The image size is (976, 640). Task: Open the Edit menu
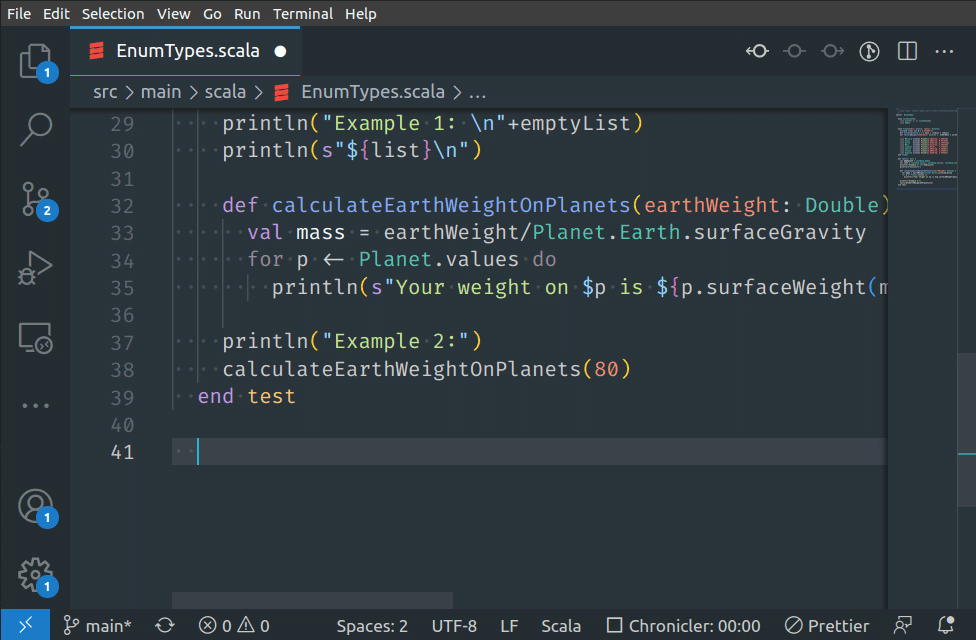pos(56,14)
